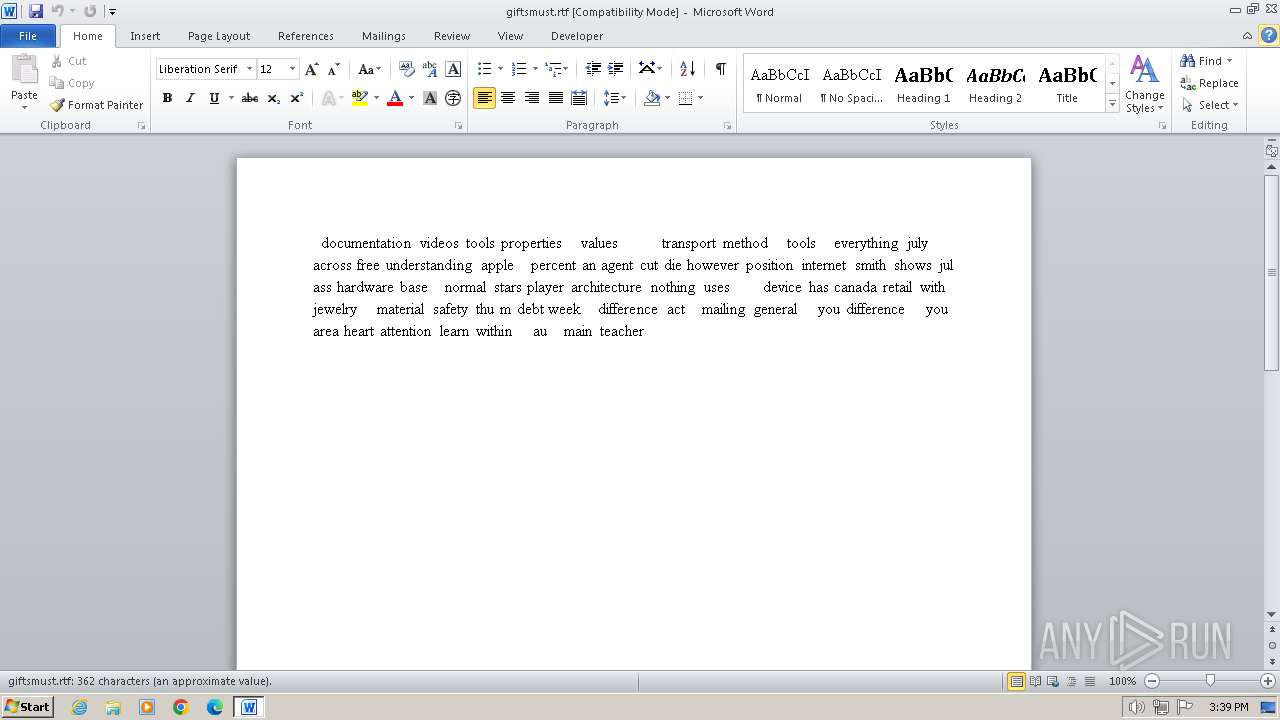
Task: Open Internet Explorer from the taskbar
Action: (79, 707)
